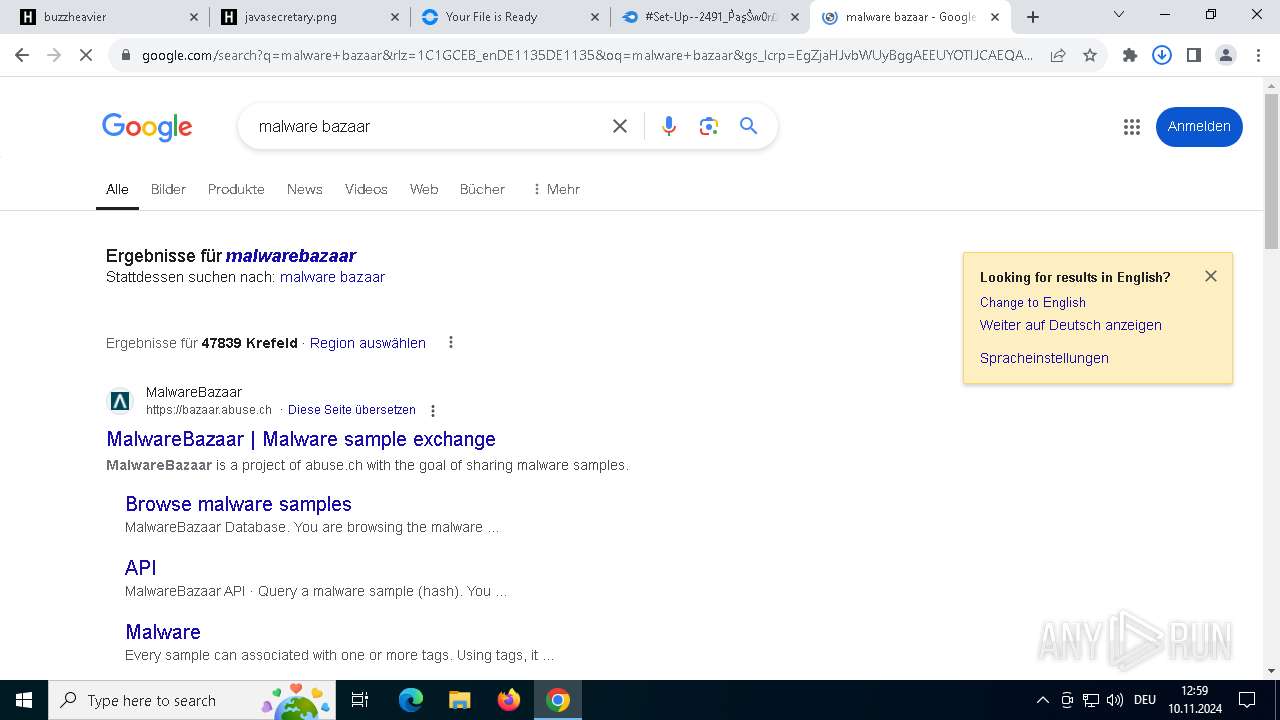Click the MalwareBazaar site favicon
The width and height of the screenshot is (1280, 720).
[120, 401]
